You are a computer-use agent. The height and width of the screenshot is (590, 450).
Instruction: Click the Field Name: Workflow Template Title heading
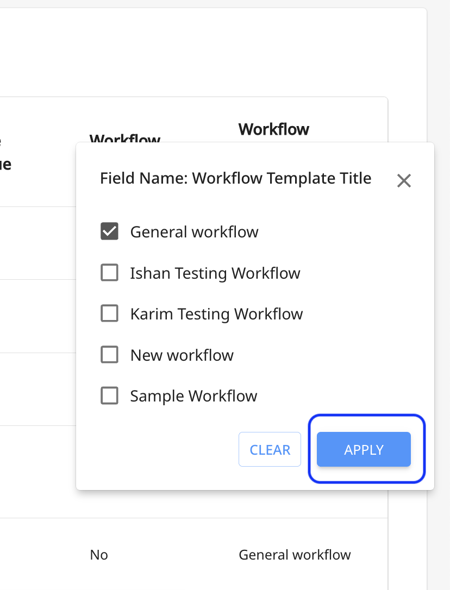point(236,178)
